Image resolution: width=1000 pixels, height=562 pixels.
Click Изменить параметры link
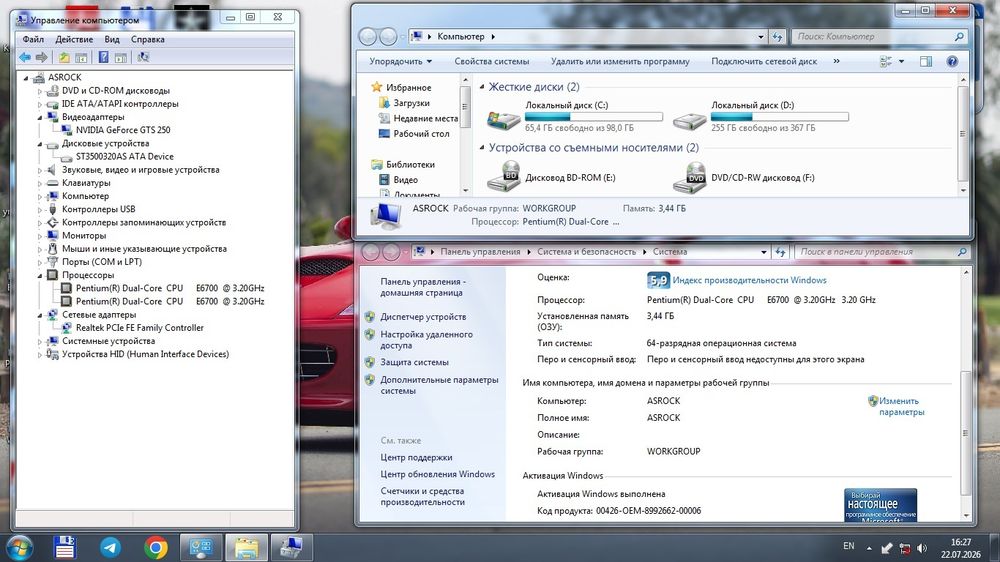[901, 406]
